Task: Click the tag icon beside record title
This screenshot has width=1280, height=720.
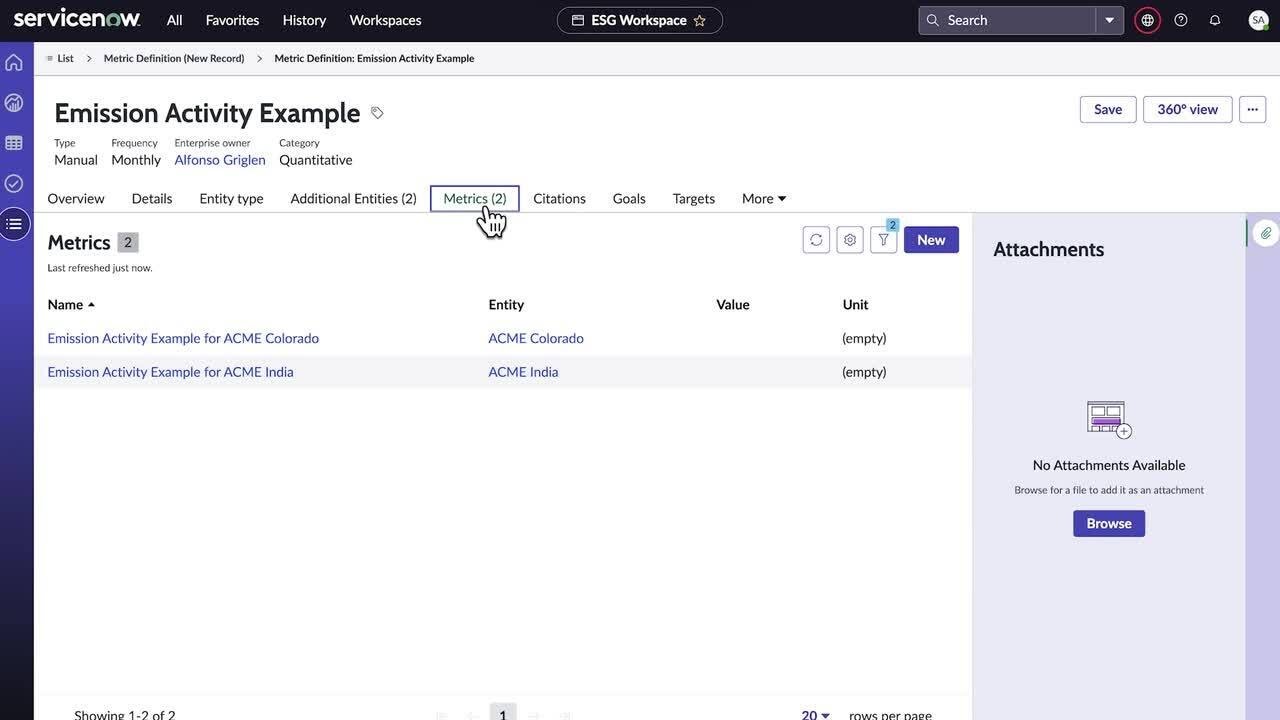Action: pyautogui.click(x=377, y=113)
